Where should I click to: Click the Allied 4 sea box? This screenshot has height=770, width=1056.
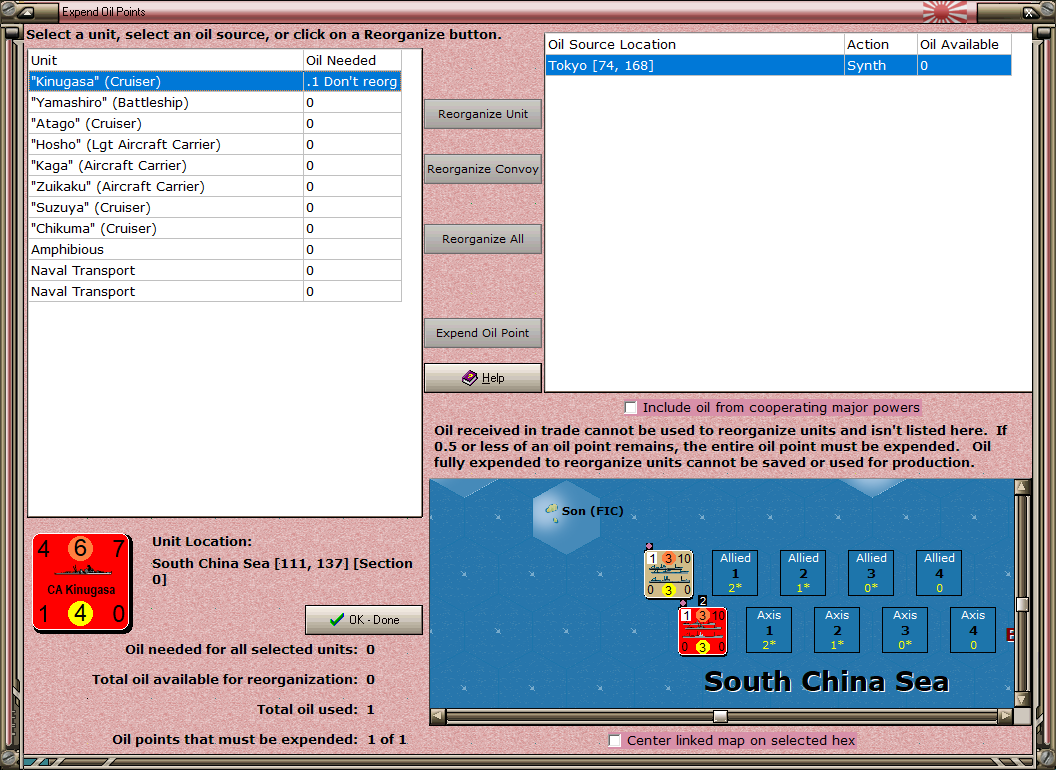coord(939,573)
